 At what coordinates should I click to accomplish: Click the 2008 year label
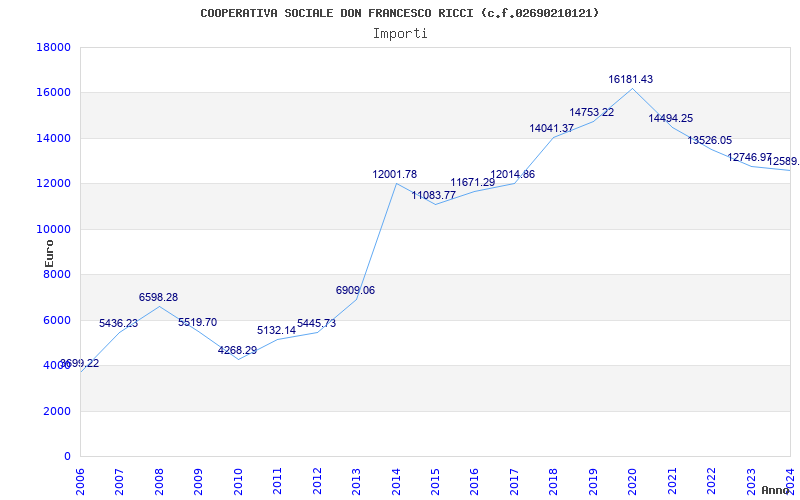coord(159,482)
